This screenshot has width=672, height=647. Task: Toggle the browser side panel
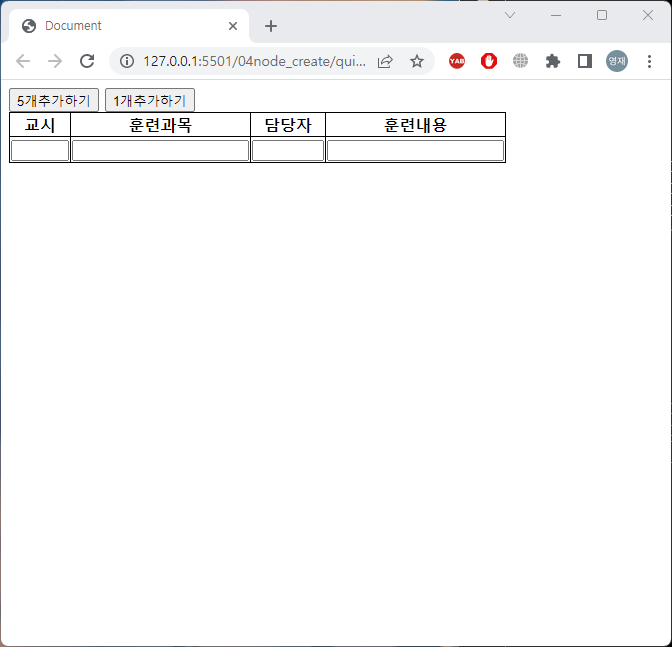tap(585, 61)
